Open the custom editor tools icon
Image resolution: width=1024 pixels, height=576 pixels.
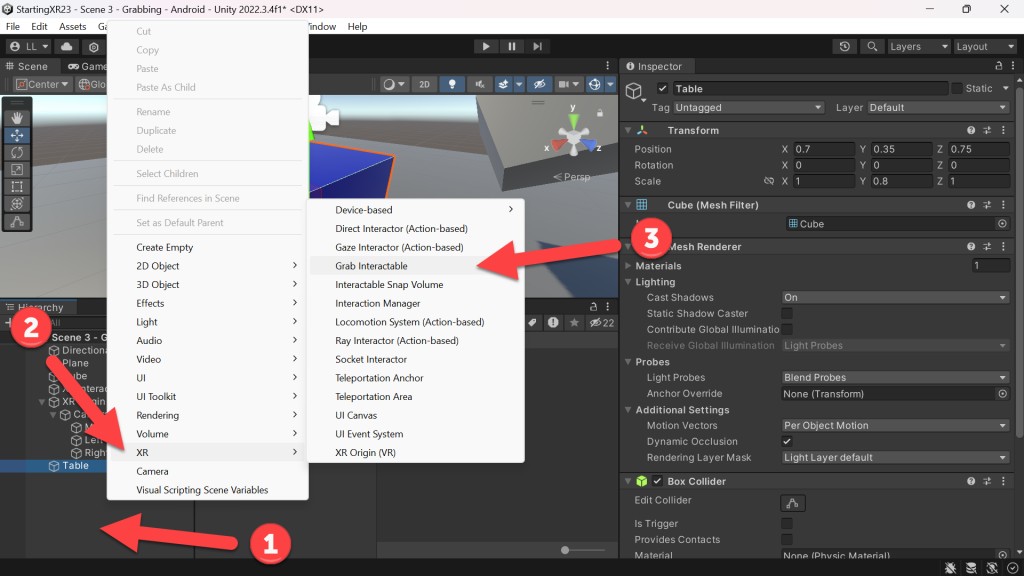17,222
